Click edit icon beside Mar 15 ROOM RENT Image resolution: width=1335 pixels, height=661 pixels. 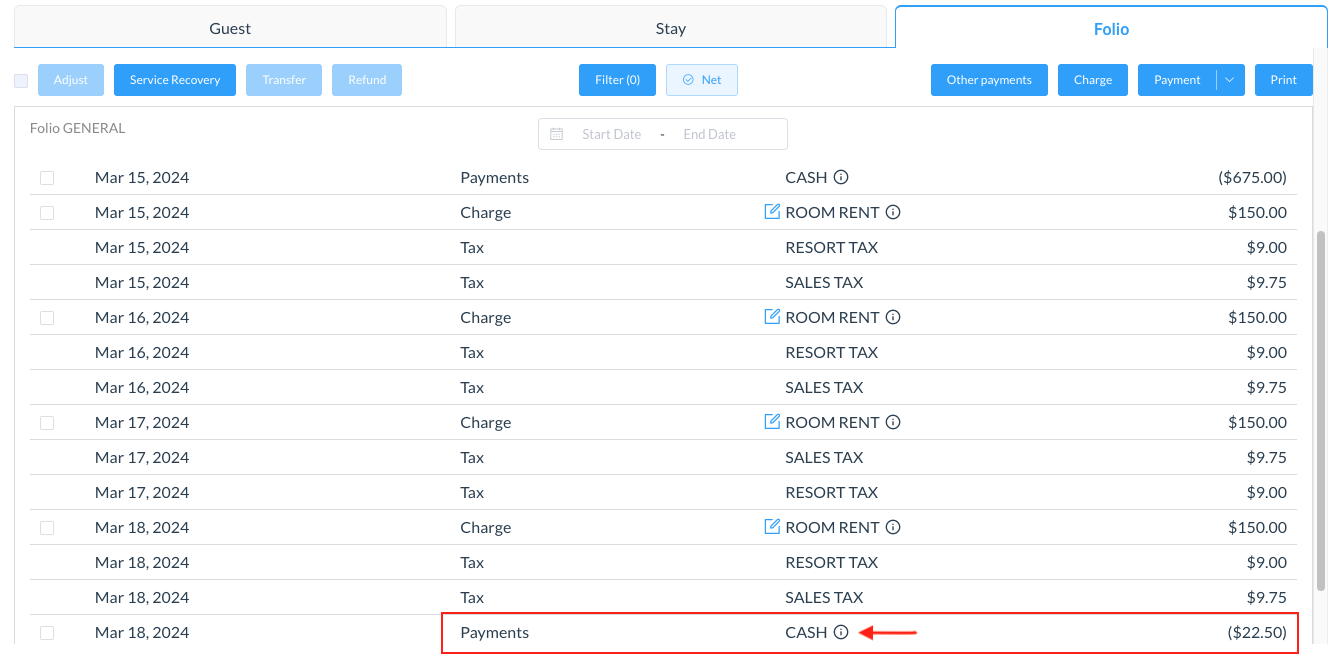(772, 212)
